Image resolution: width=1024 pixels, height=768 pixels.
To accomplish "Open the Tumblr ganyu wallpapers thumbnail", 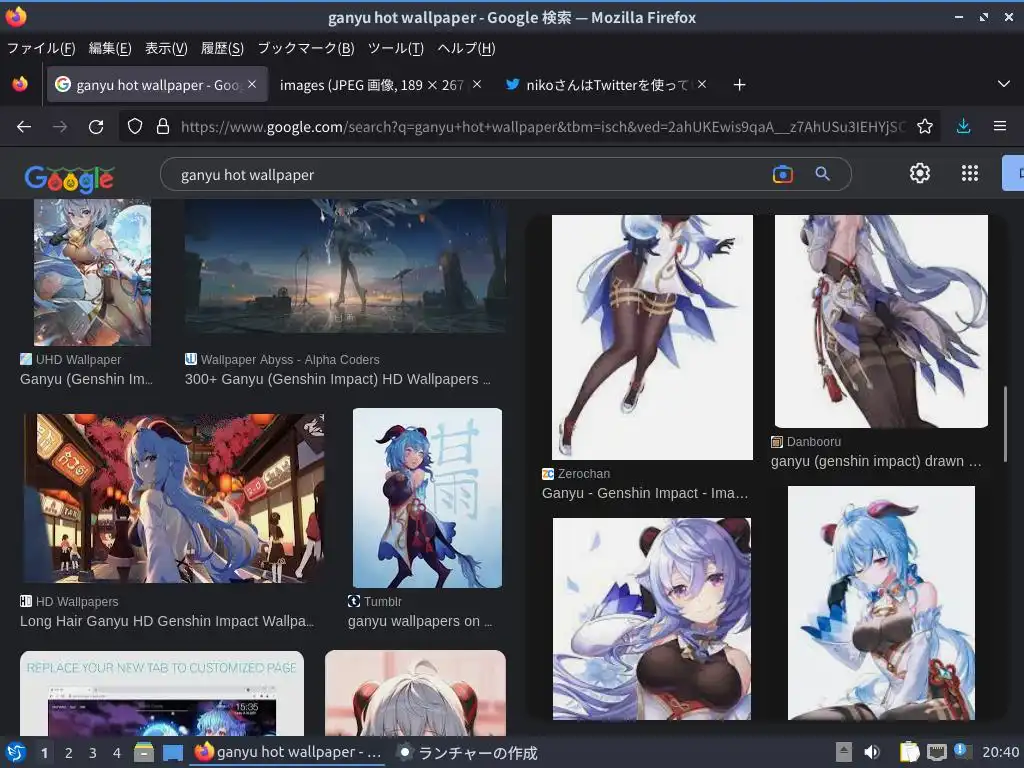I will coord(427,498).
